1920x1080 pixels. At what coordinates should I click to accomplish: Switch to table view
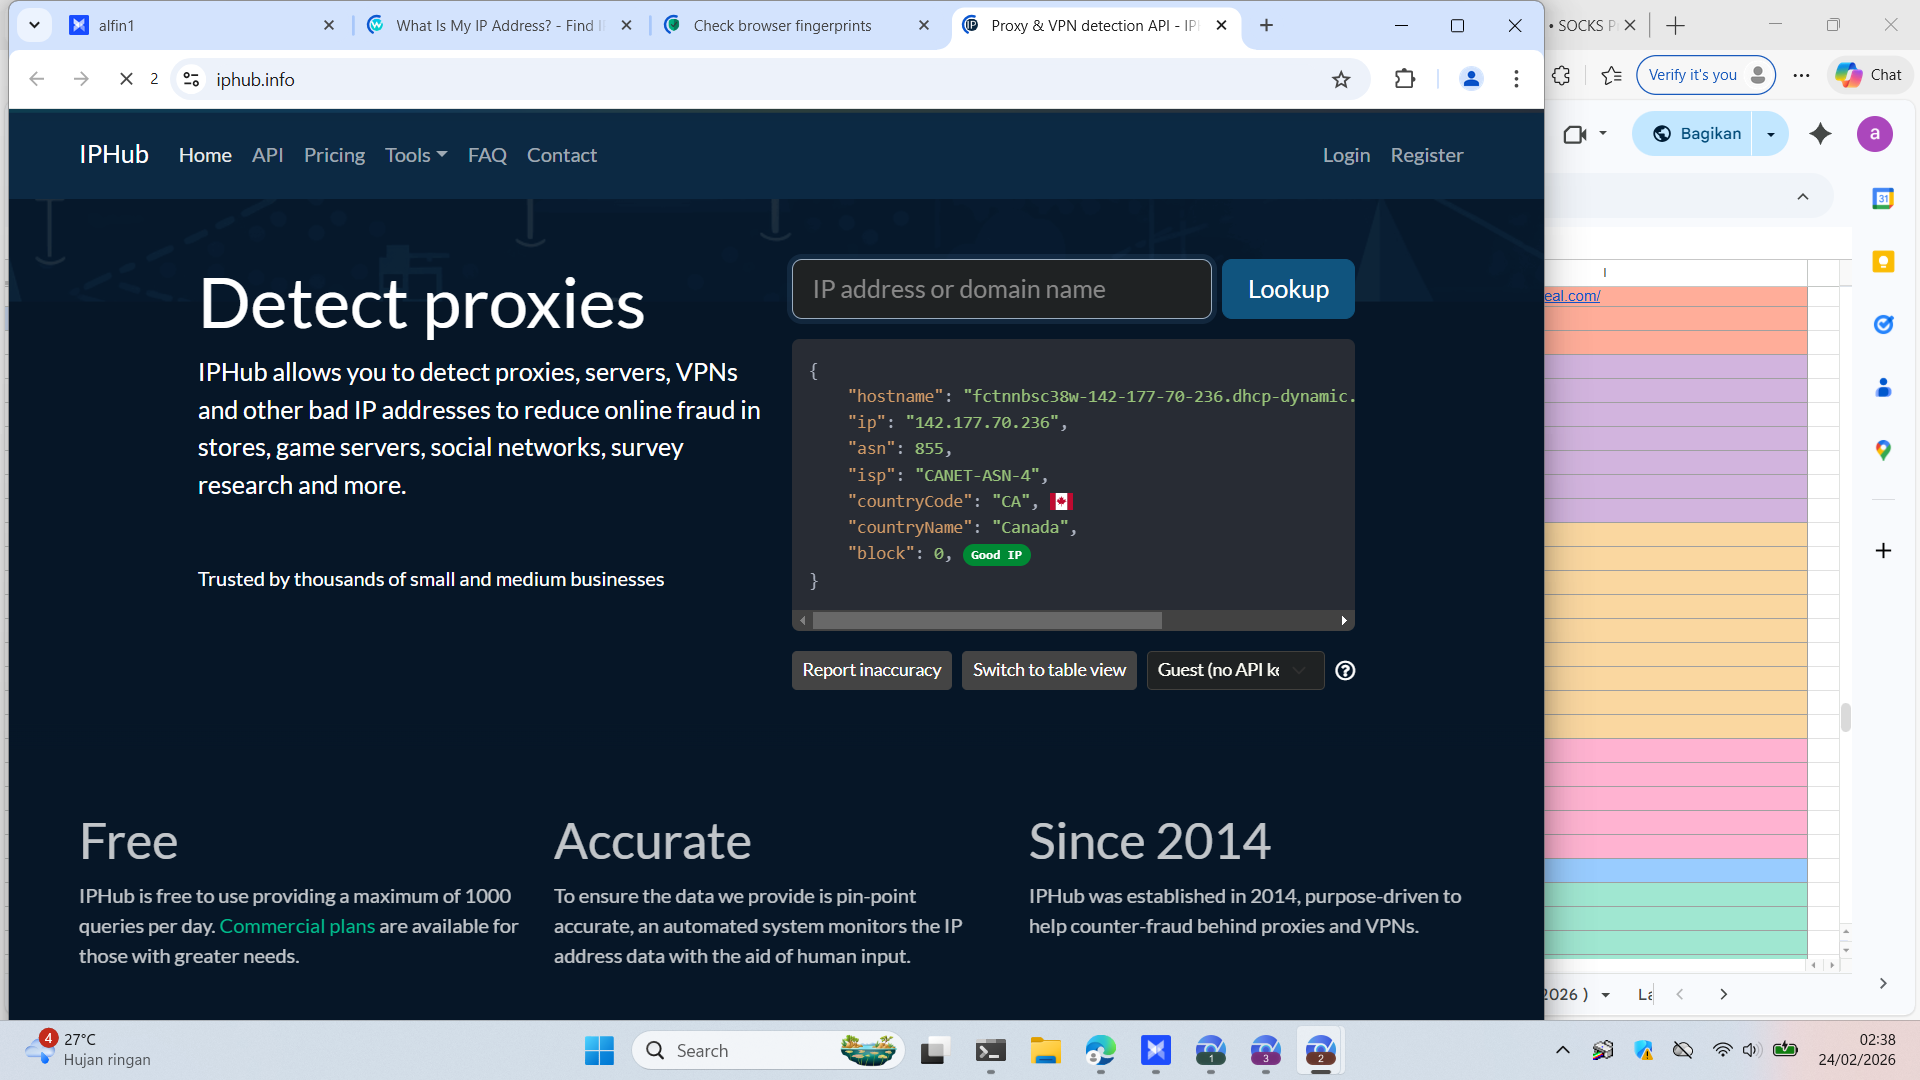click(x=1049, y=670)
